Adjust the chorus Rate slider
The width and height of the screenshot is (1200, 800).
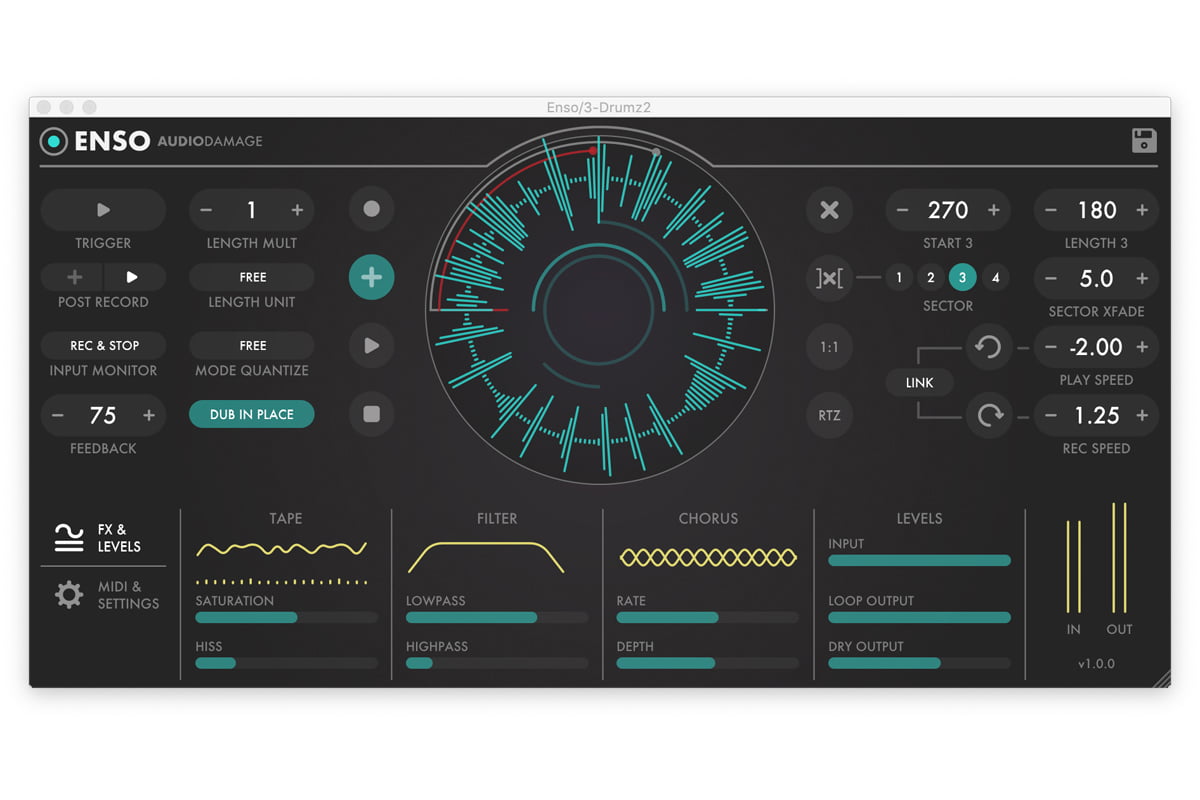(708, 618)
